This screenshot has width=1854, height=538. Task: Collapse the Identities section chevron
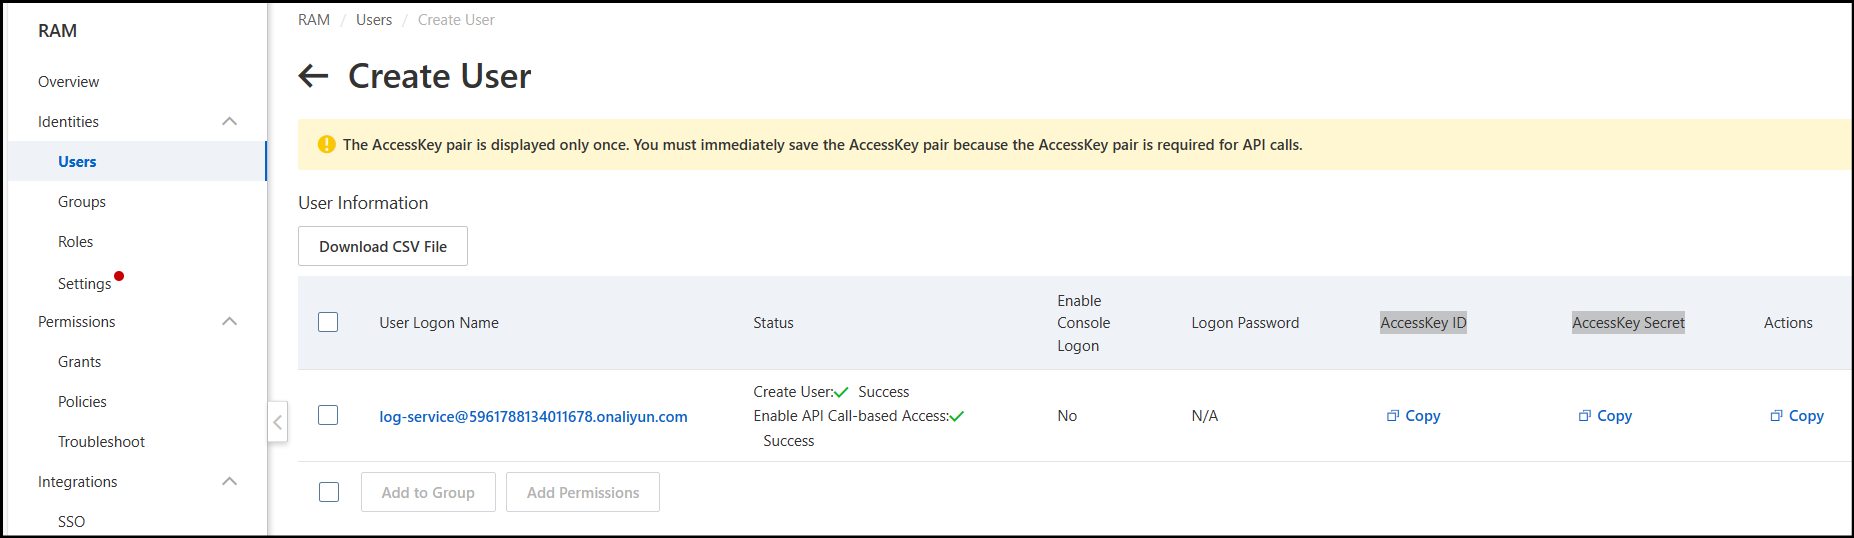click(229, 122)
